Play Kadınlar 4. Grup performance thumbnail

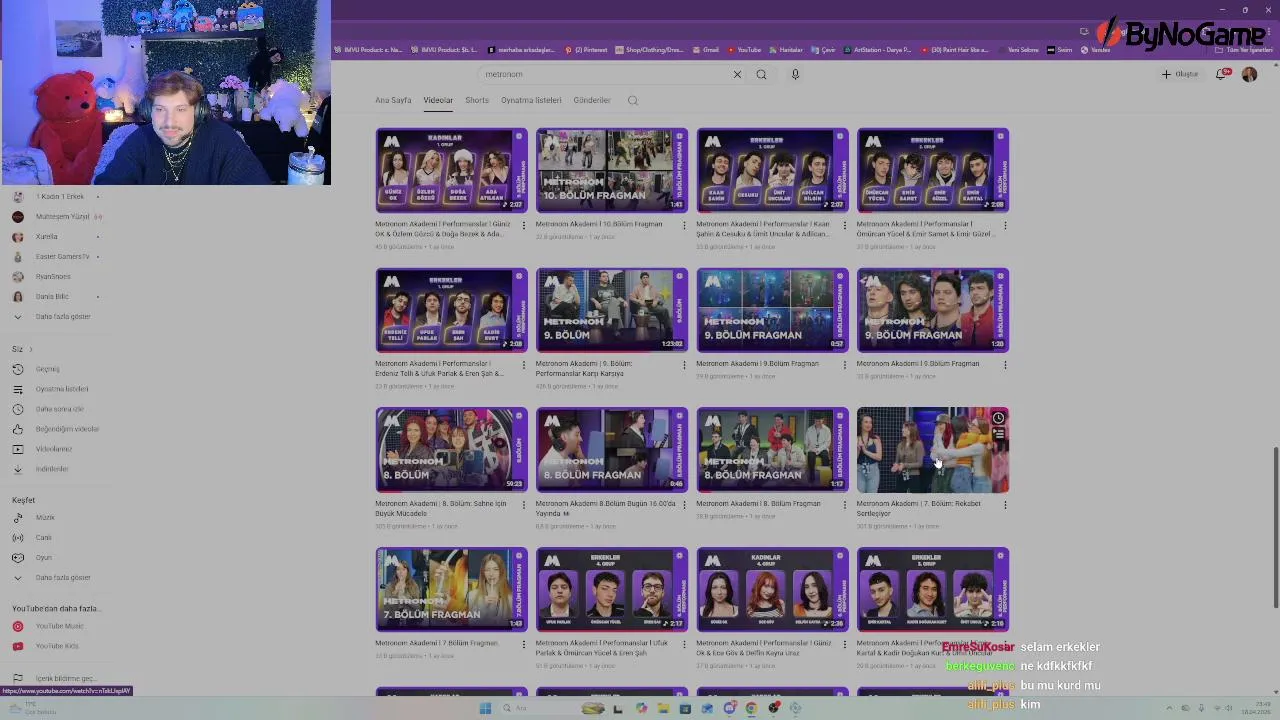[x=772, y=589]
